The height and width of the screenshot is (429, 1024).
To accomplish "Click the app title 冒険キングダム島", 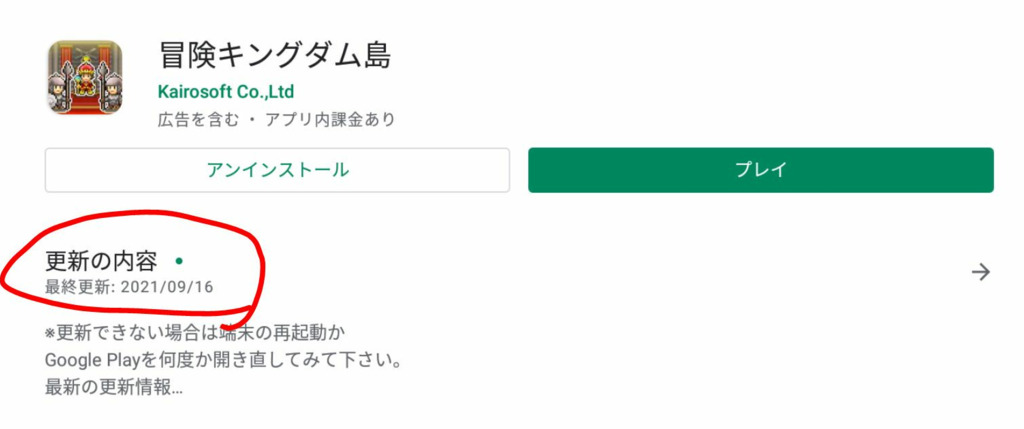I will click(275, 56).
